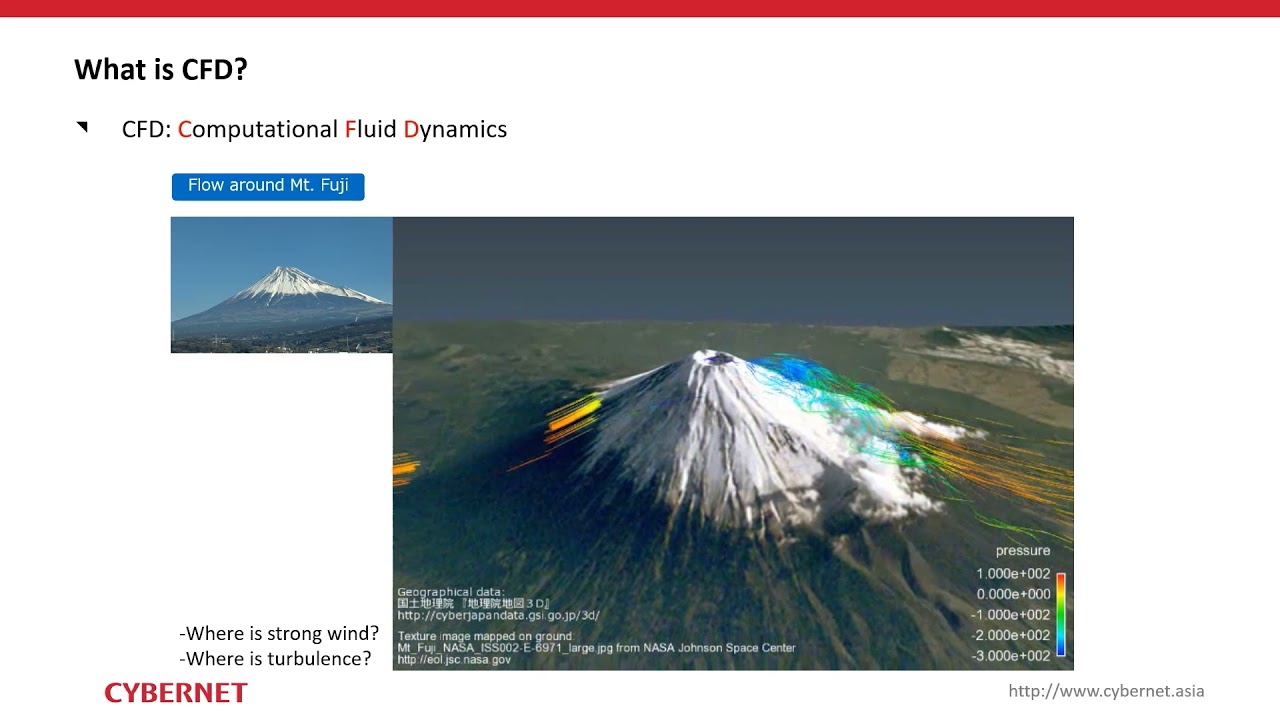Viewport: 1280px width, 720px height.
Task: Click the CYBERNET logo
Action: pyautogui.click(x=176, y=693)
